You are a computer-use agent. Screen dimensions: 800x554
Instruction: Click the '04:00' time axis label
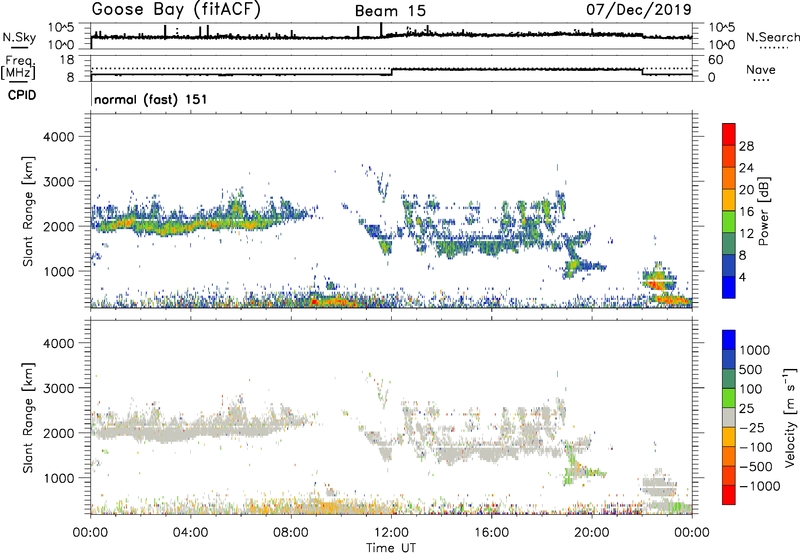(x=191, y=533)
